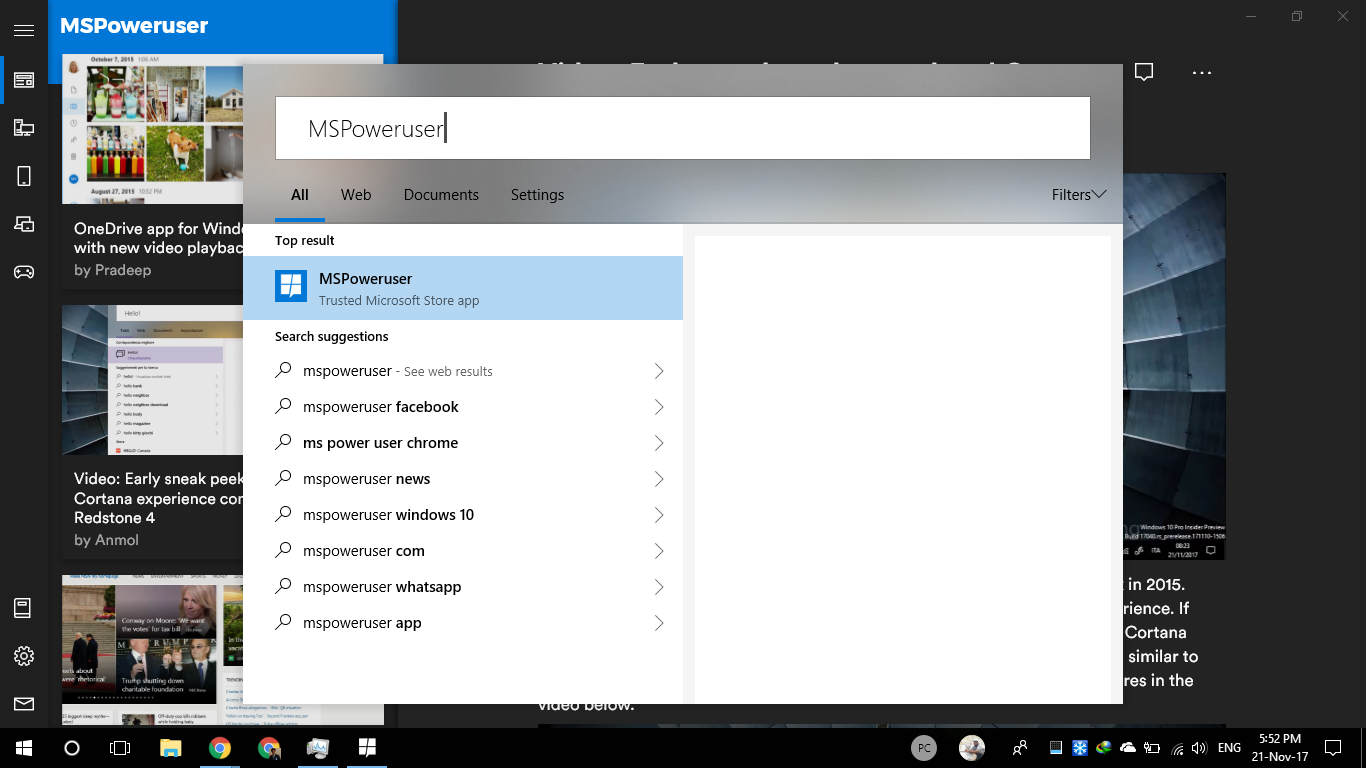Open settings gear in app sidebar
This screenshot has width=1366, height=768.
[x=24, y=656]
